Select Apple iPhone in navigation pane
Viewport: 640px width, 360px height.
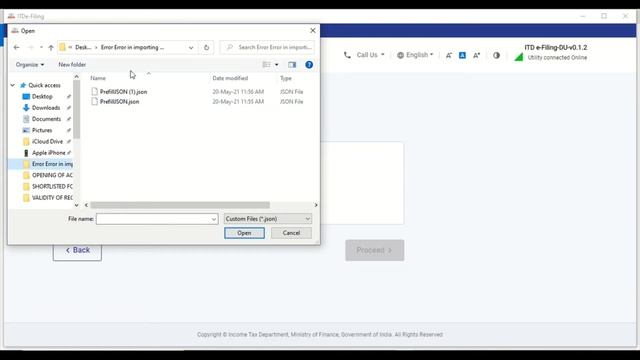48,153
